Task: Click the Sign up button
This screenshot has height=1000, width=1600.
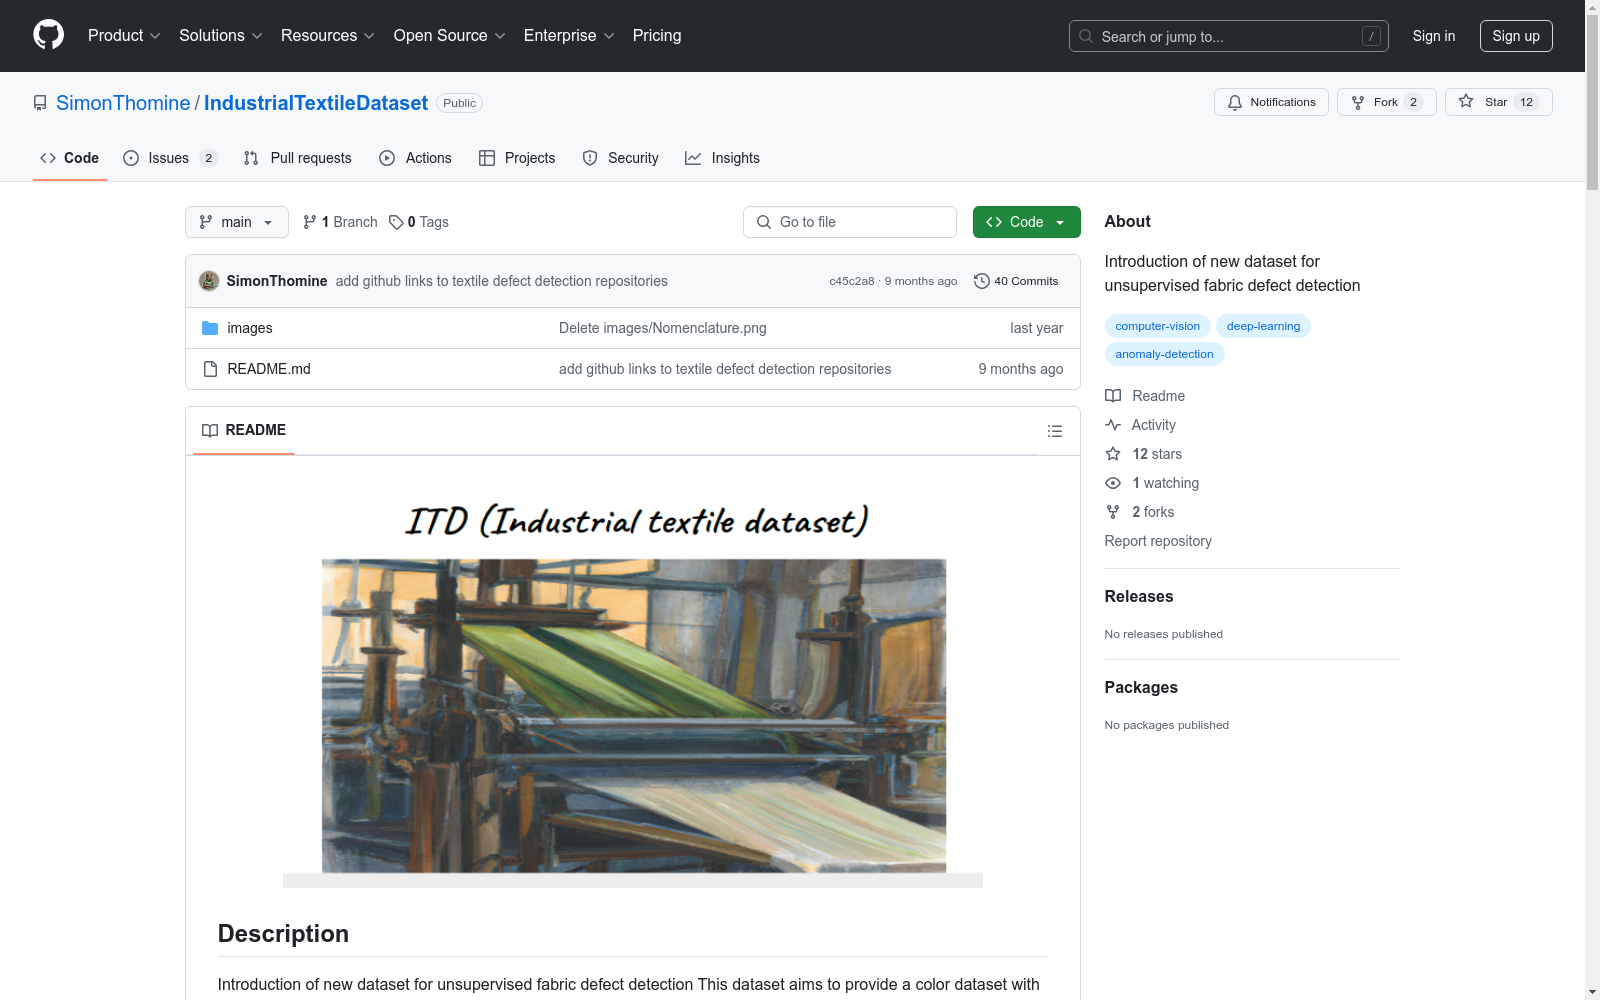Action: pos(1516,36)
